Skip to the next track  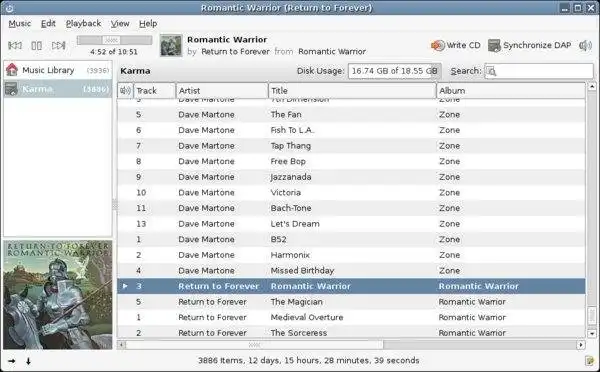pyautogui.click(x=58, y=46)
